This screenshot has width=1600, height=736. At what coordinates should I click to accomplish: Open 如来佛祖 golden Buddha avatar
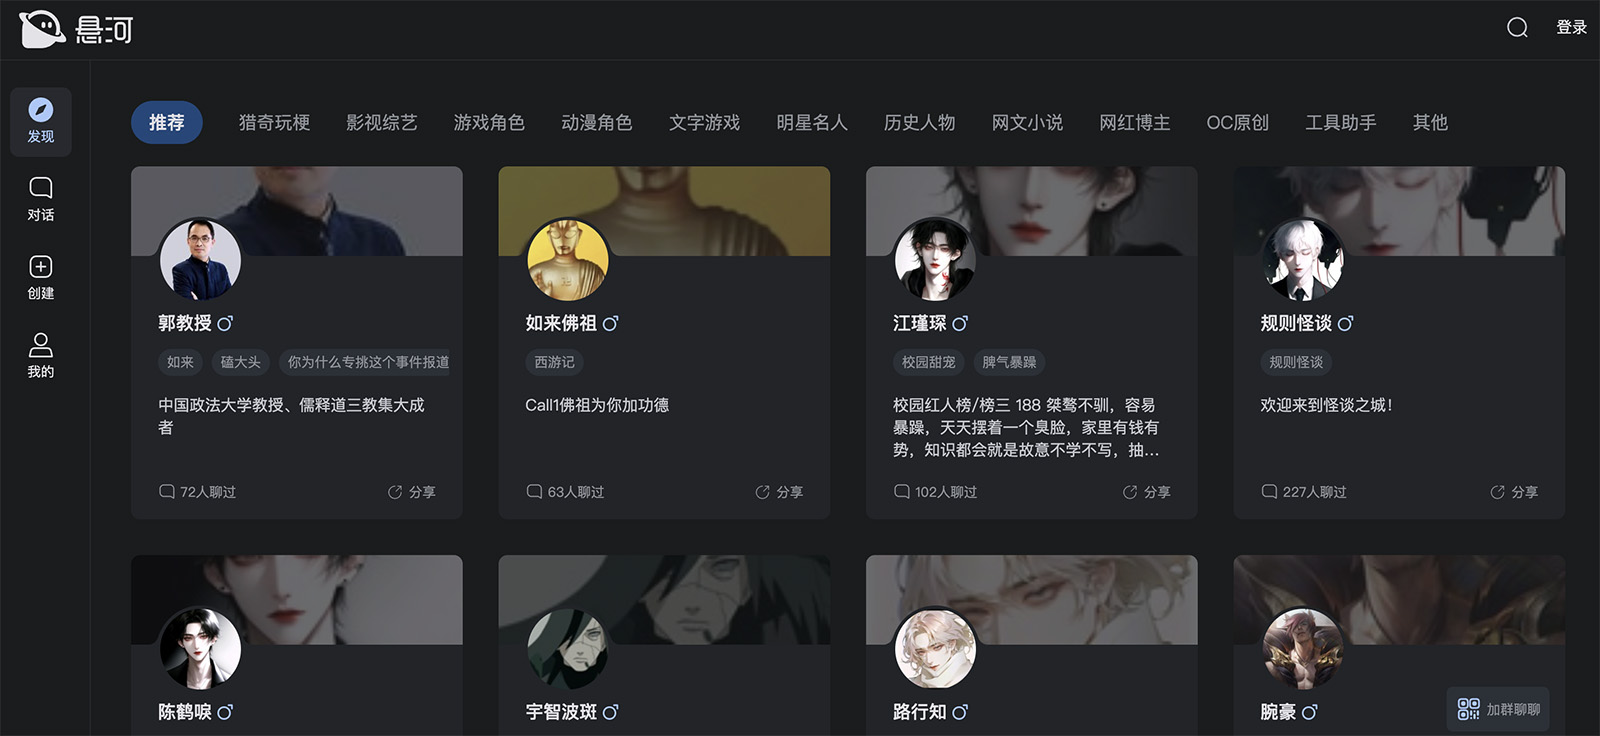point(568,260)
